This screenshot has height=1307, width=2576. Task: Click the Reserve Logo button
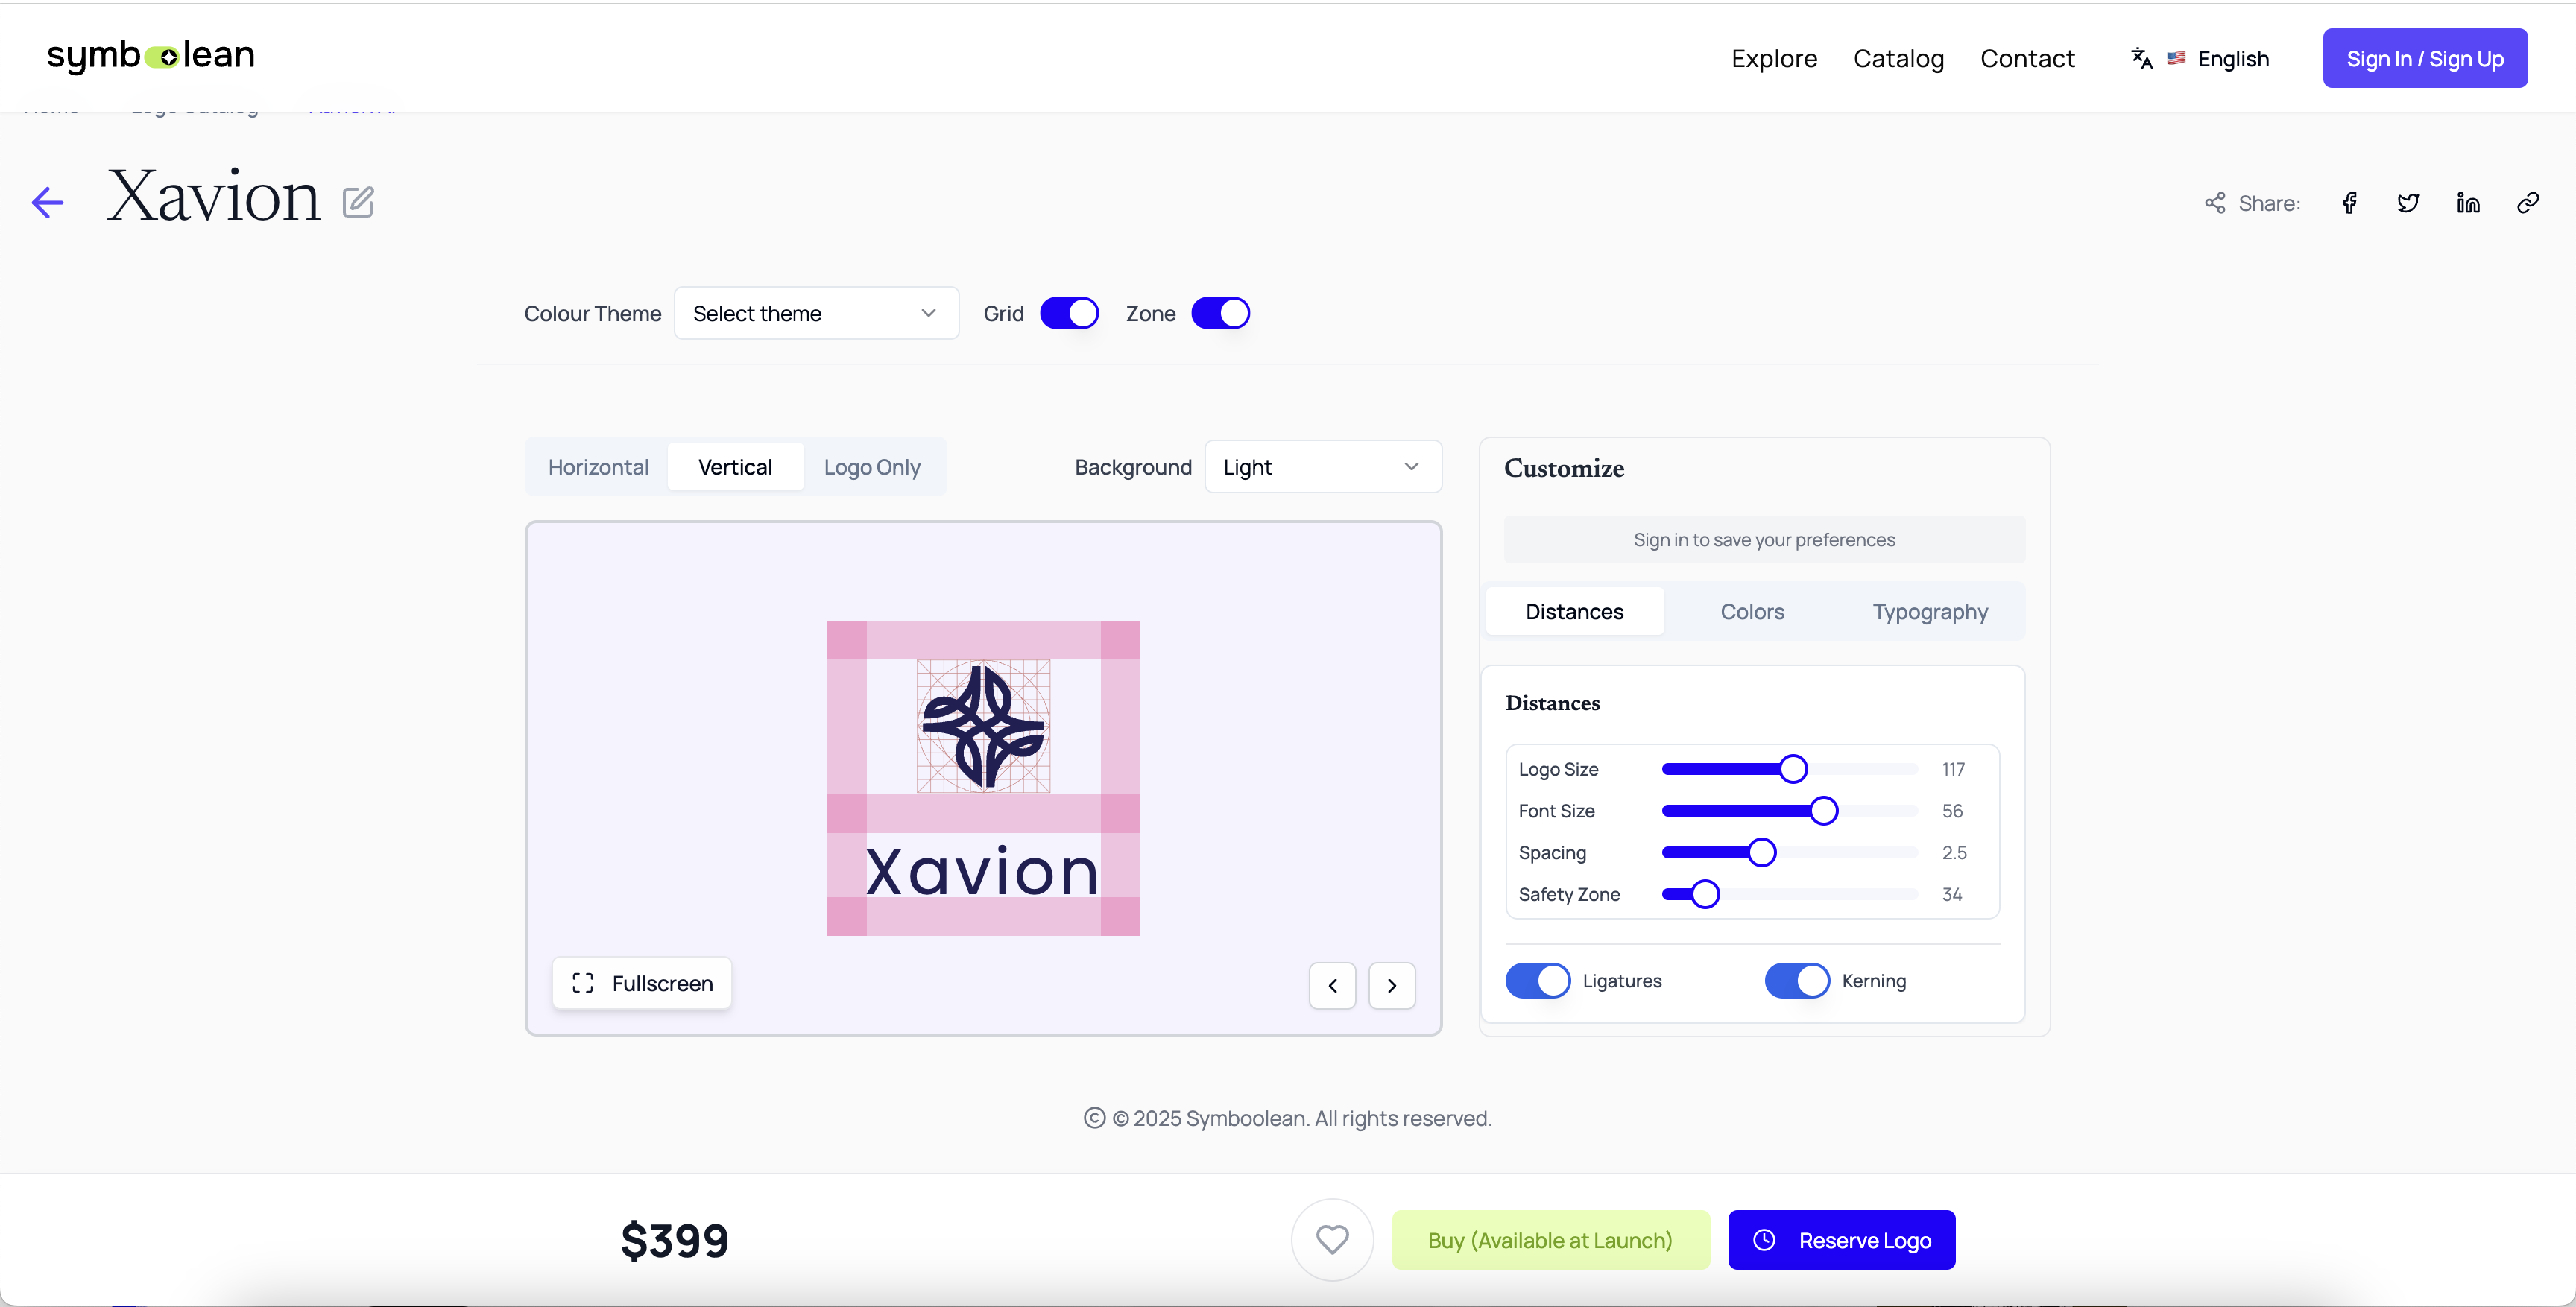click(1842, 1240)
